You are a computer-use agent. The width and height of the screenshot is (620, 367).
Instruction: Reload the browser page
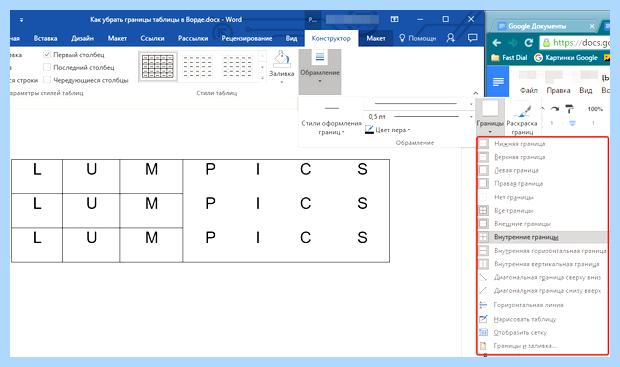pyautogui.click(x=529, y=43)
